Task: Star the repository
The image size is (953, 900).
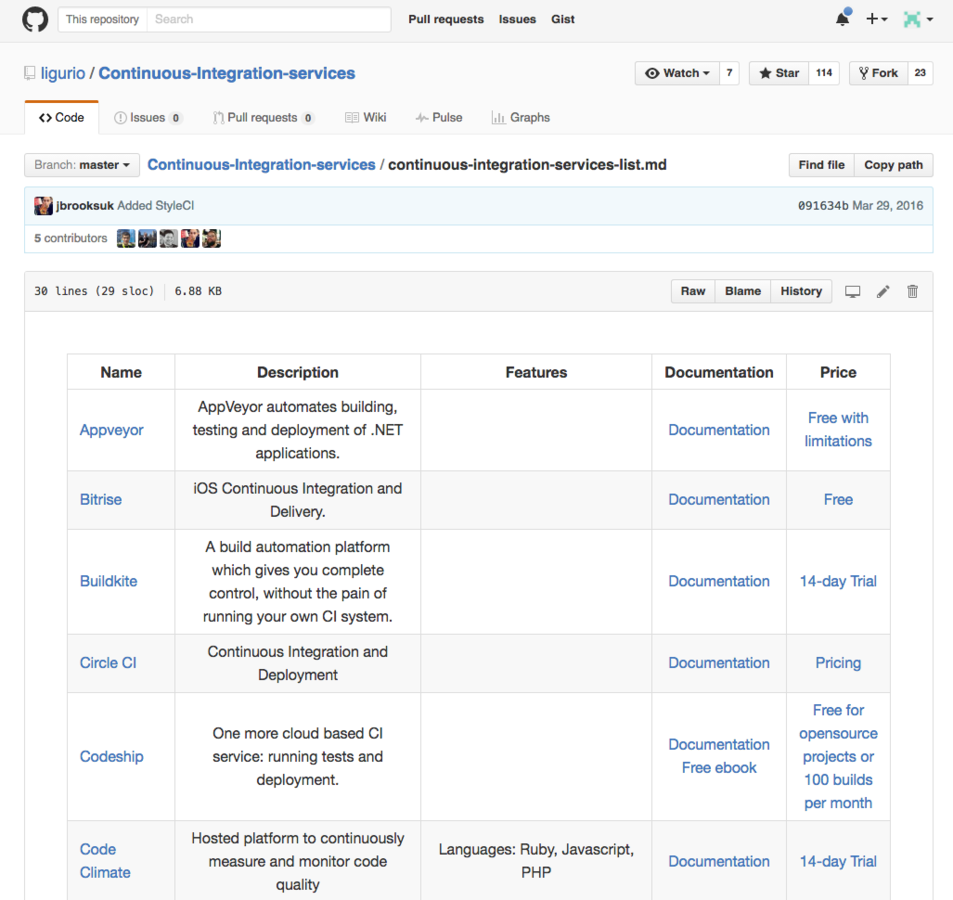Action: 779,73
